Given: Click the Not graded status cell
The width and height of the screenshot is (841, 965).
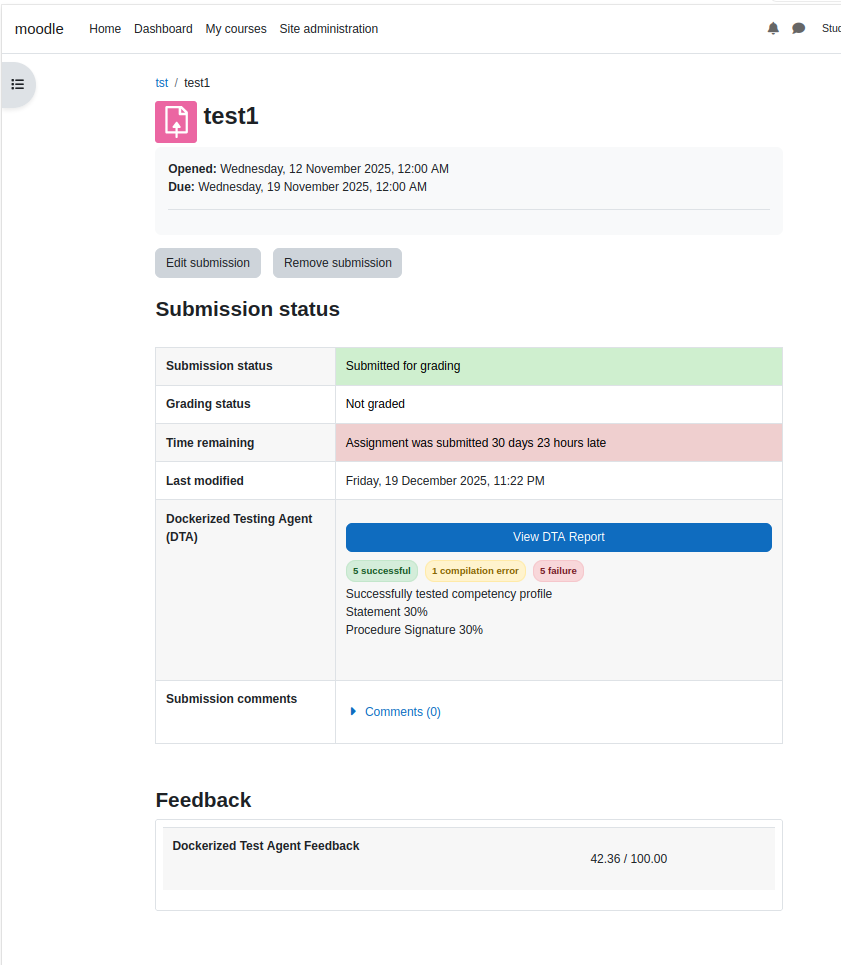Looking at the screenshot, I should tap(559, 404).
